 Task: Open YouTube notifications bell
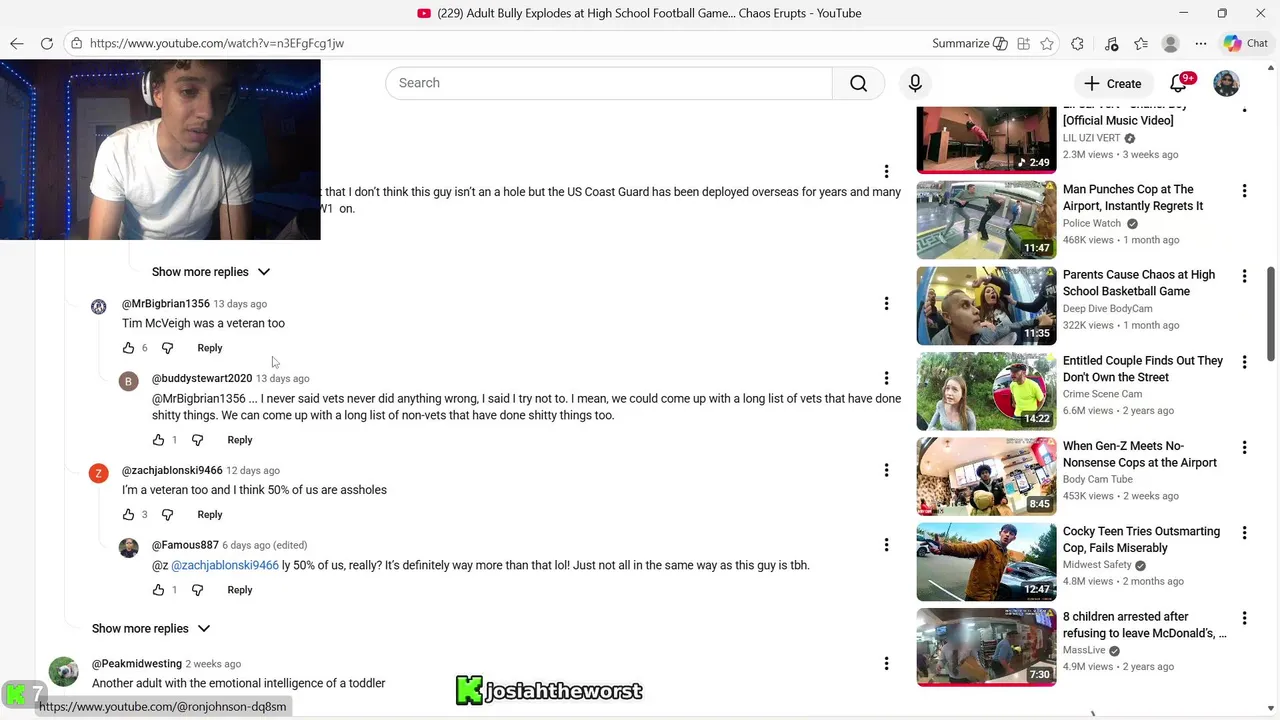[x=1179, y=83]
